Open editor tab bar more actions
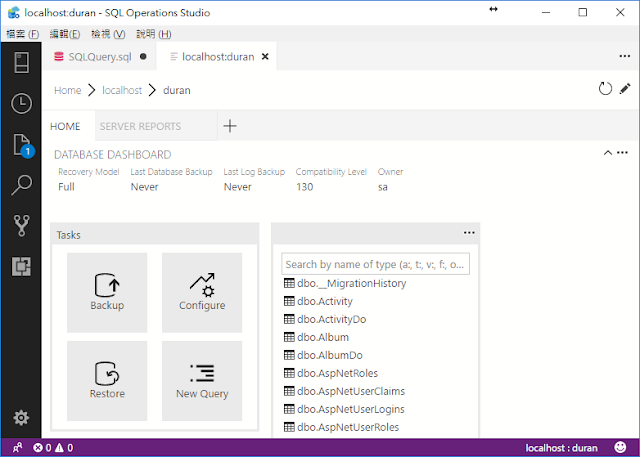Image resolution: width=640 pixels, height=457 pixels. 624,56
